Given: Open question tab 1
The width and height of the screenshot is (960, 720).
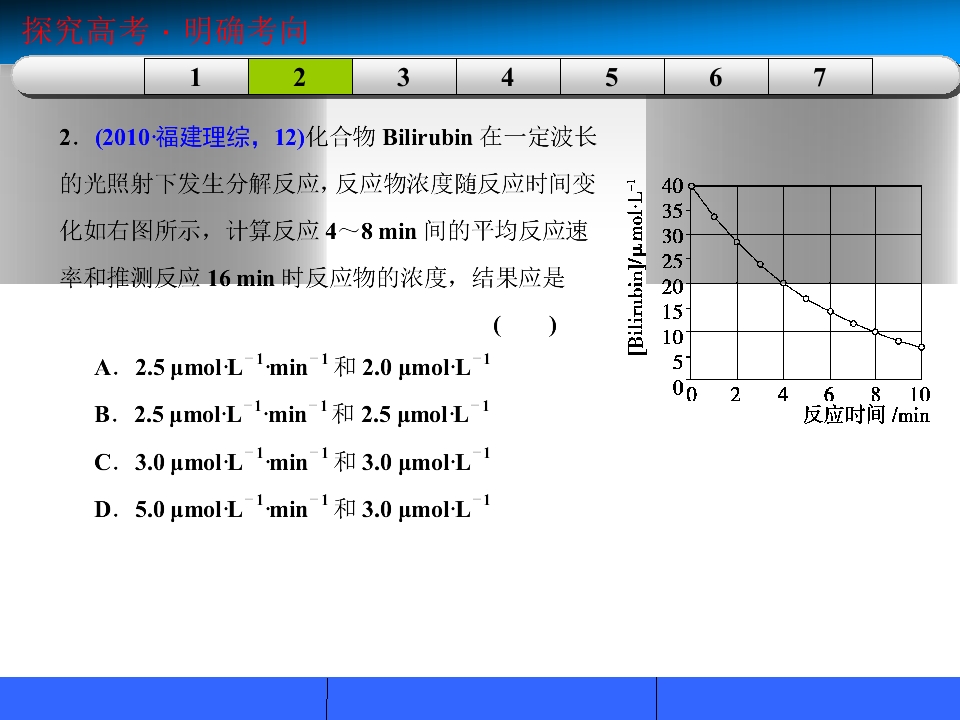Looking at the screenshot, I should coord(197,77).
